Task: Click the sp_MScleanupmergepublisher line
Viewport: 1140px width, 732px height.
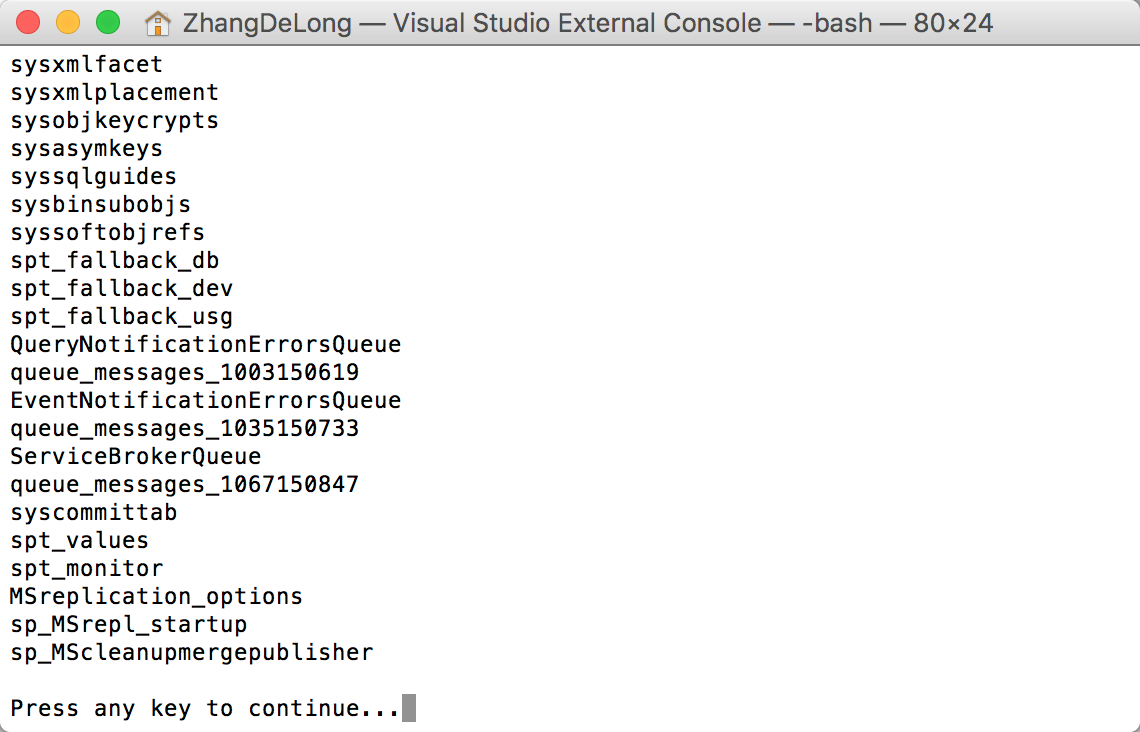Action: [191, 652]
